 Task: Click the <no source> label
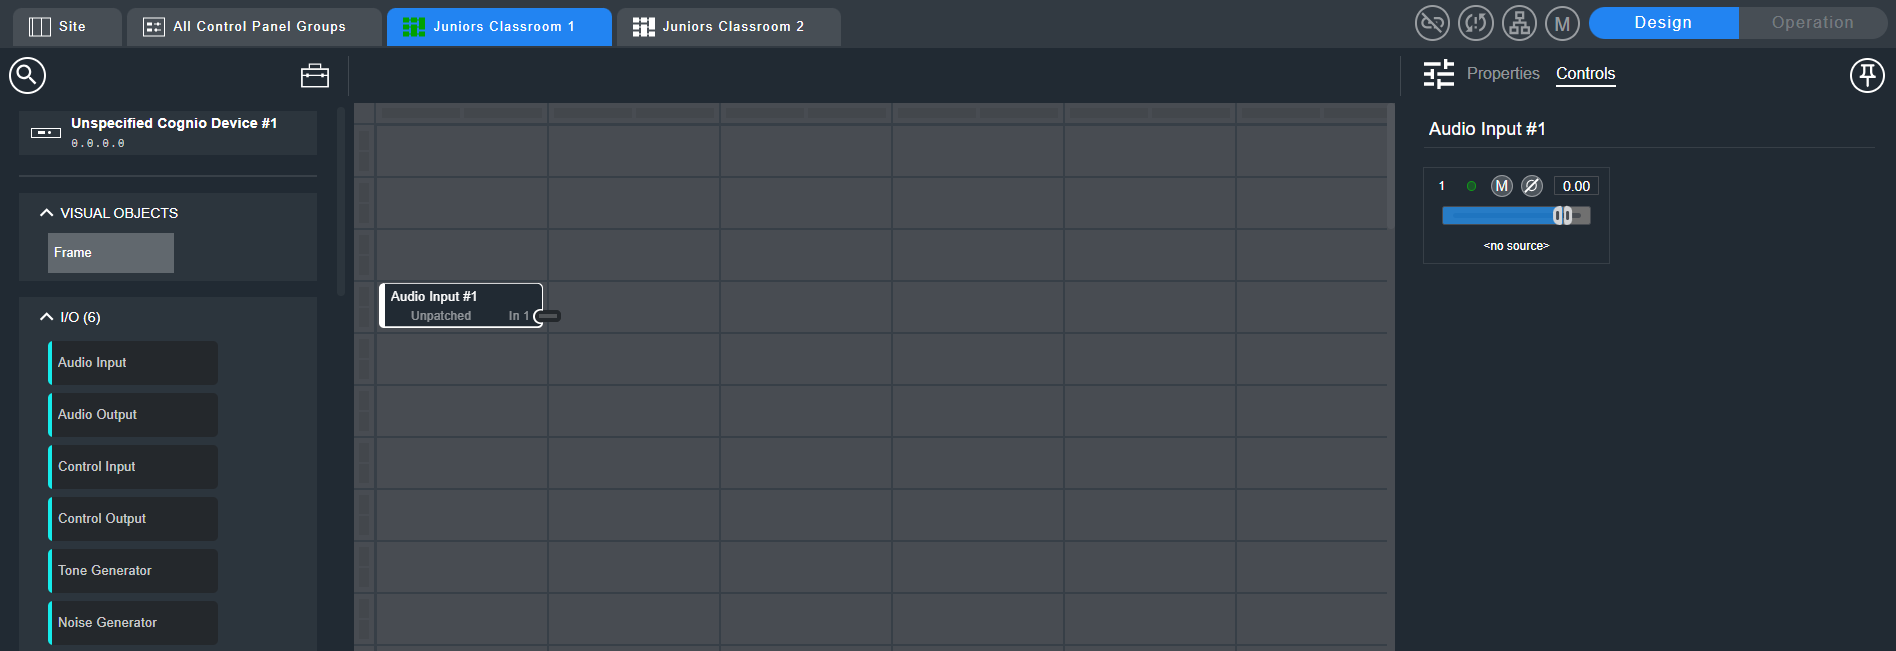click(1516, 246)
